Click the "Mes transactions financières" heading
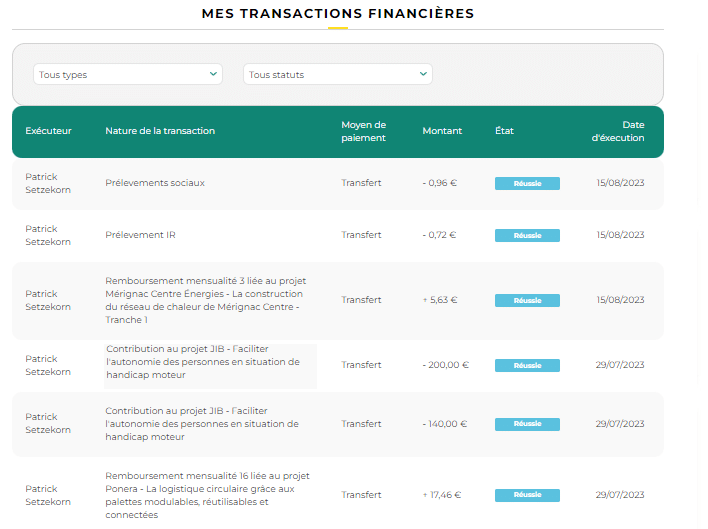This screenshot has height=529, width=708. (338, 14)
